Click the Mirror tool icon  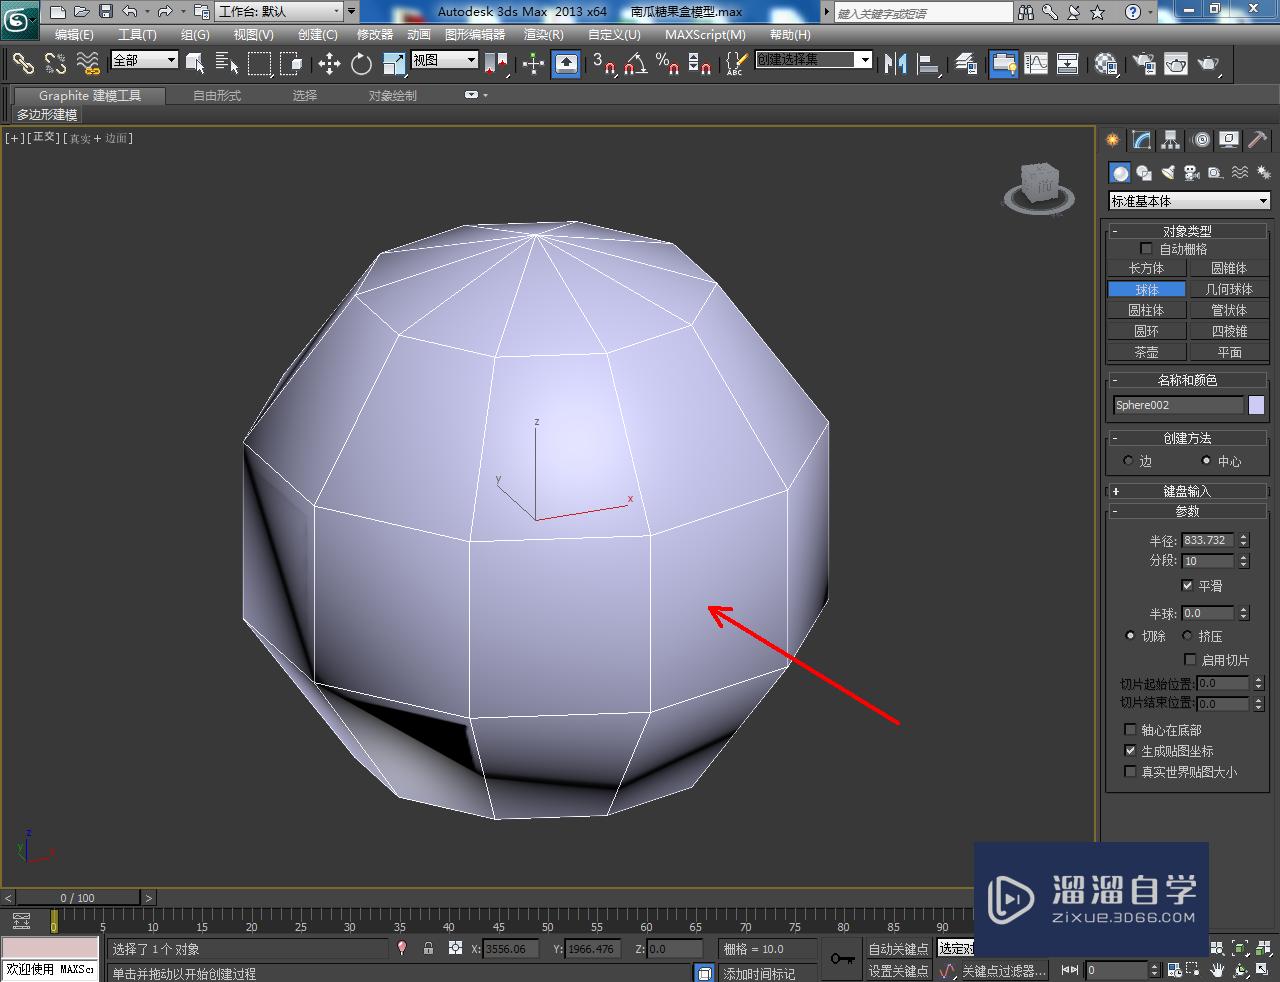pos(895,64)
